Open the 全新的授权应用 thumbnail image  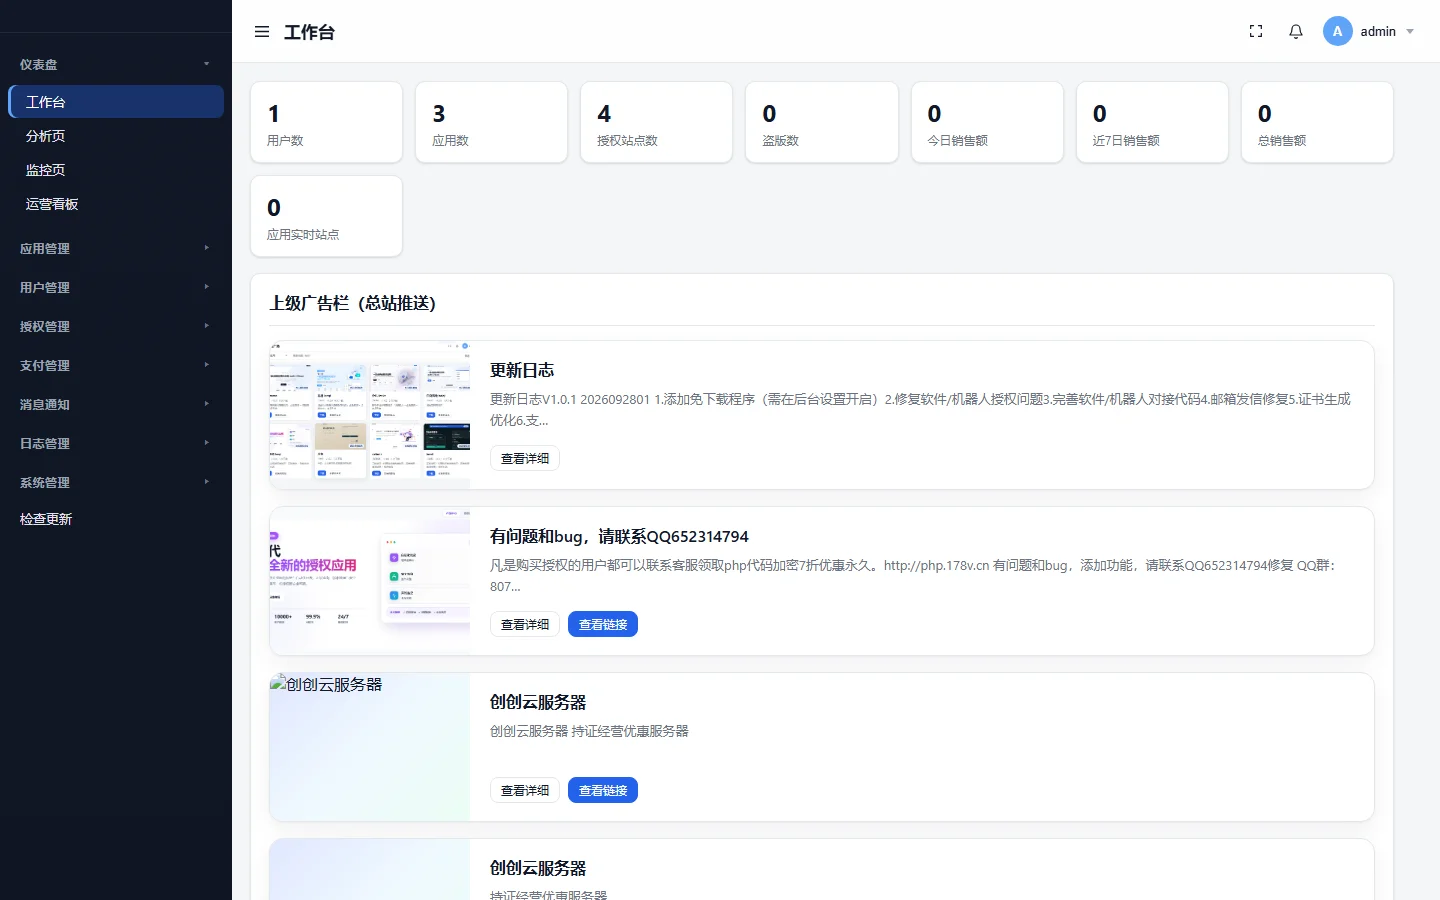click(x=370, y=581)
